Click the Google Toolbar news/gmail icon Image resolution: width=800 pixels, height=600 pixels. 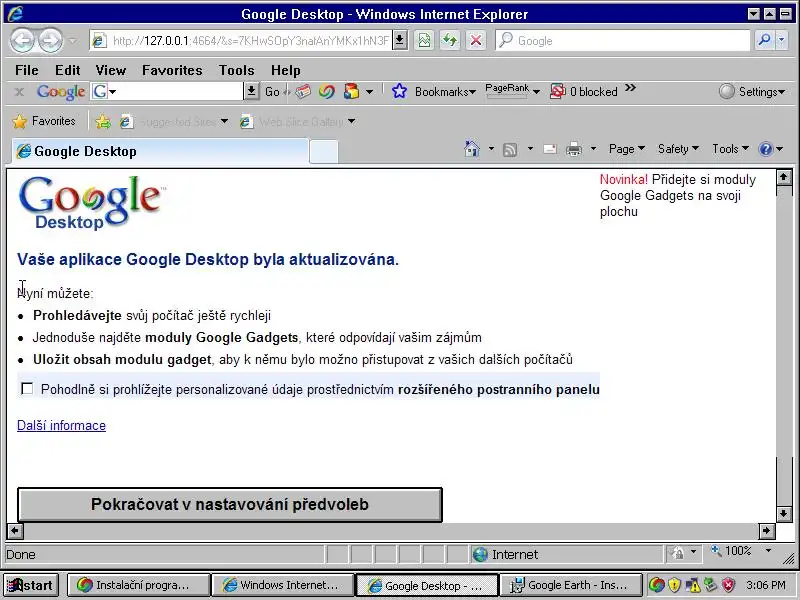pyautogui.click(x=303, y=92)
